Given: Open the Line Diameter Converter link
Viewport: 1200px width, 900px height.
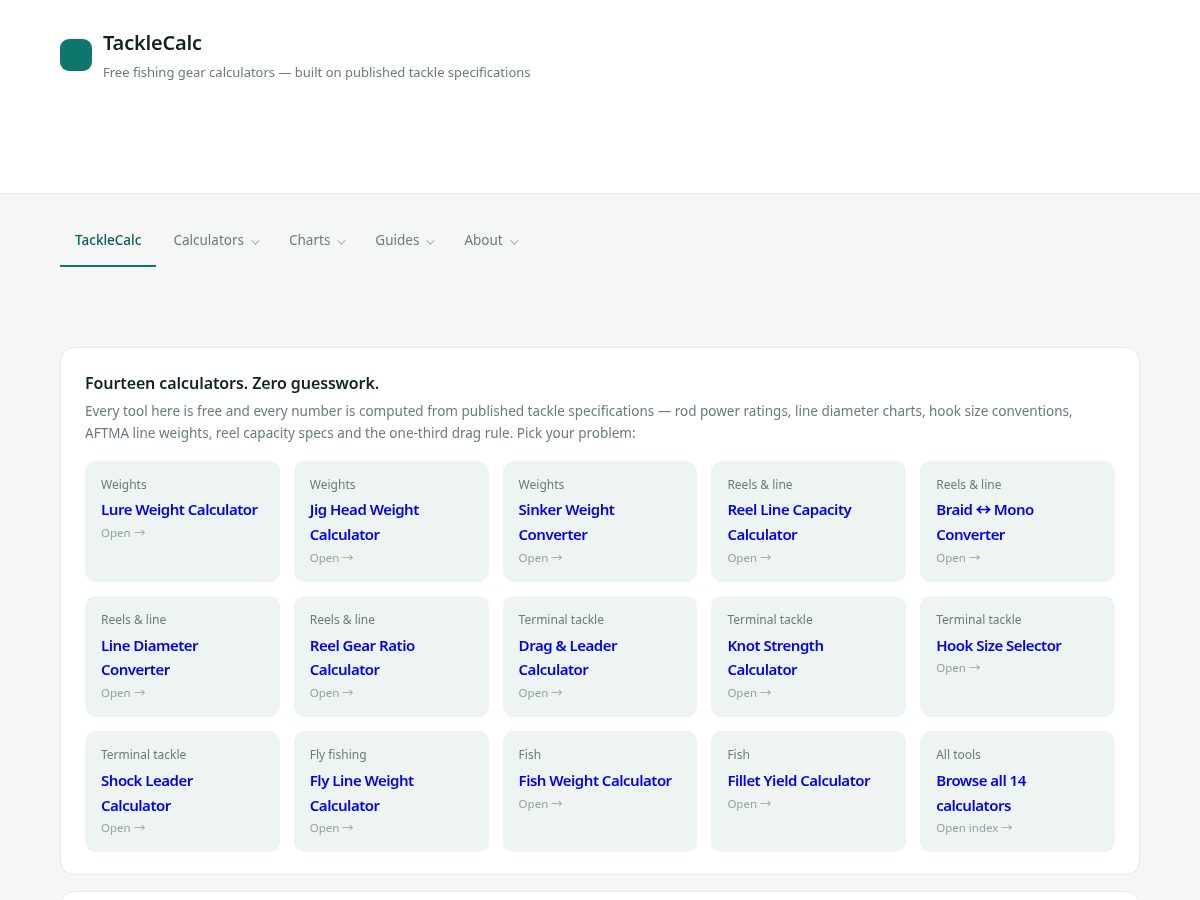Looking at the screenshot, I should point(149,658).
